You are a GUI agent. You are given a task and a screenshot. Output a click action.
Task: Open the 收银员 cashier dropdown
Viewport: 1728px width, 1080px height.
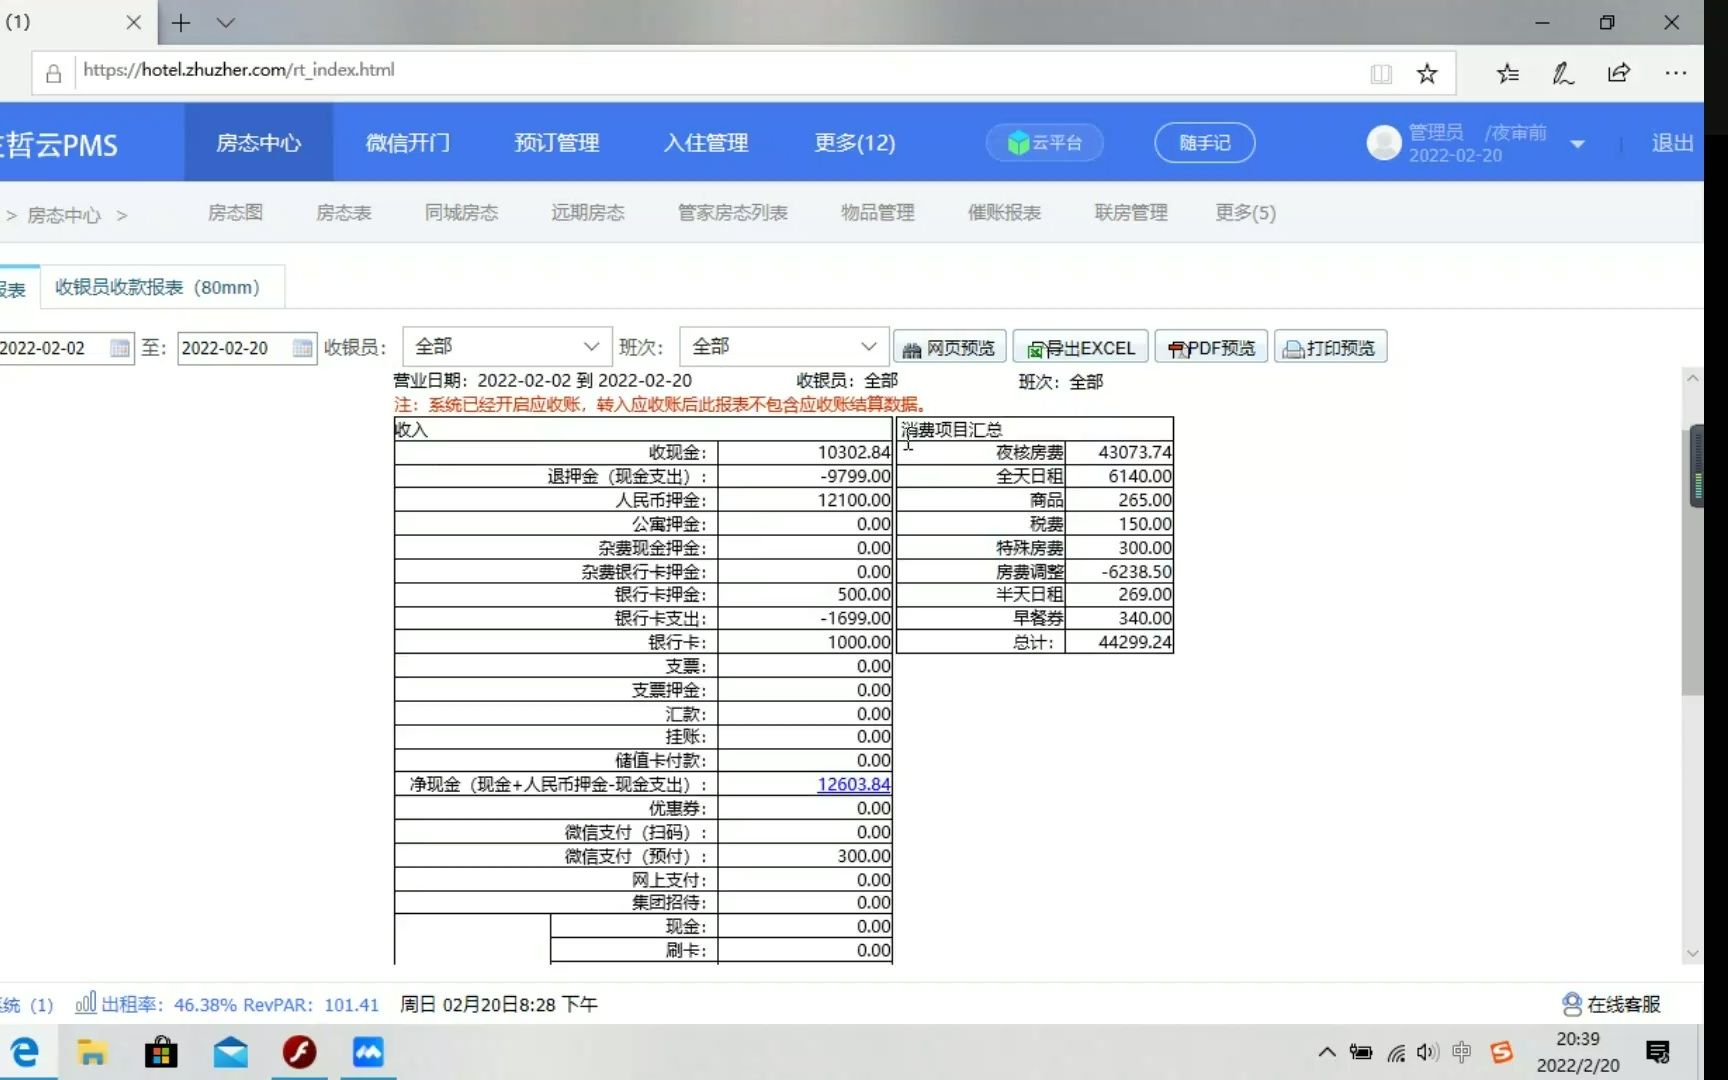(507, 347)
